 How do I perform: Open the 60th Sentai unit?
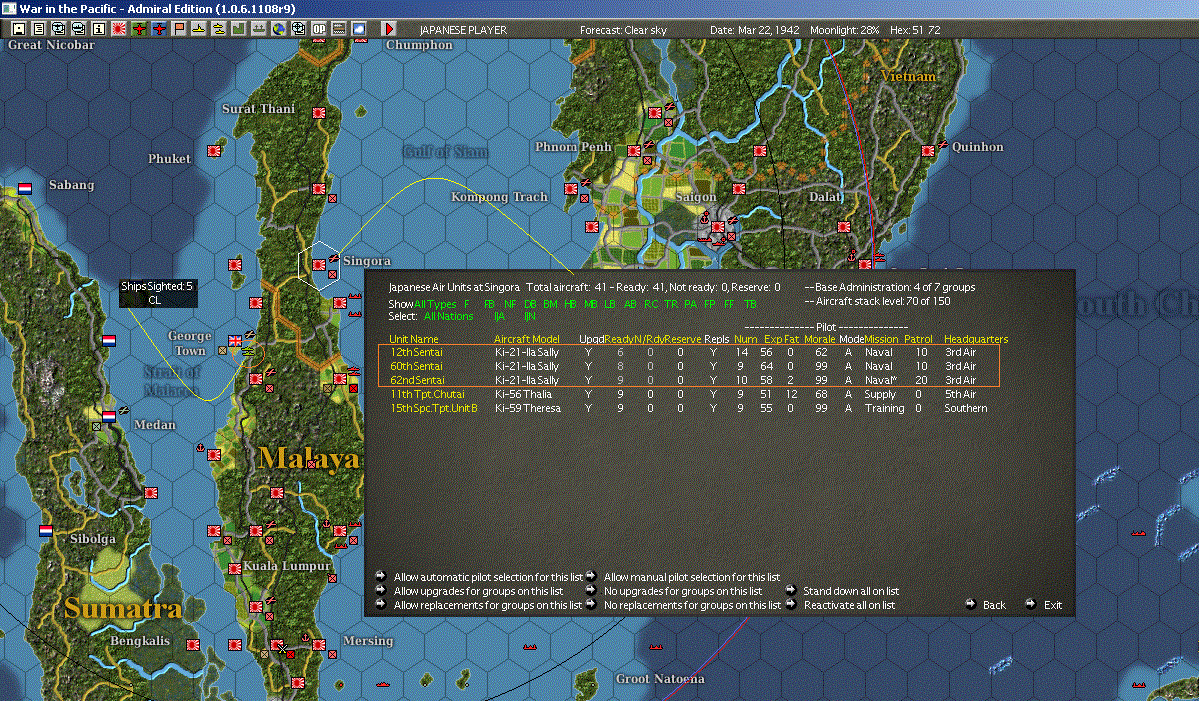coord(416,366)
